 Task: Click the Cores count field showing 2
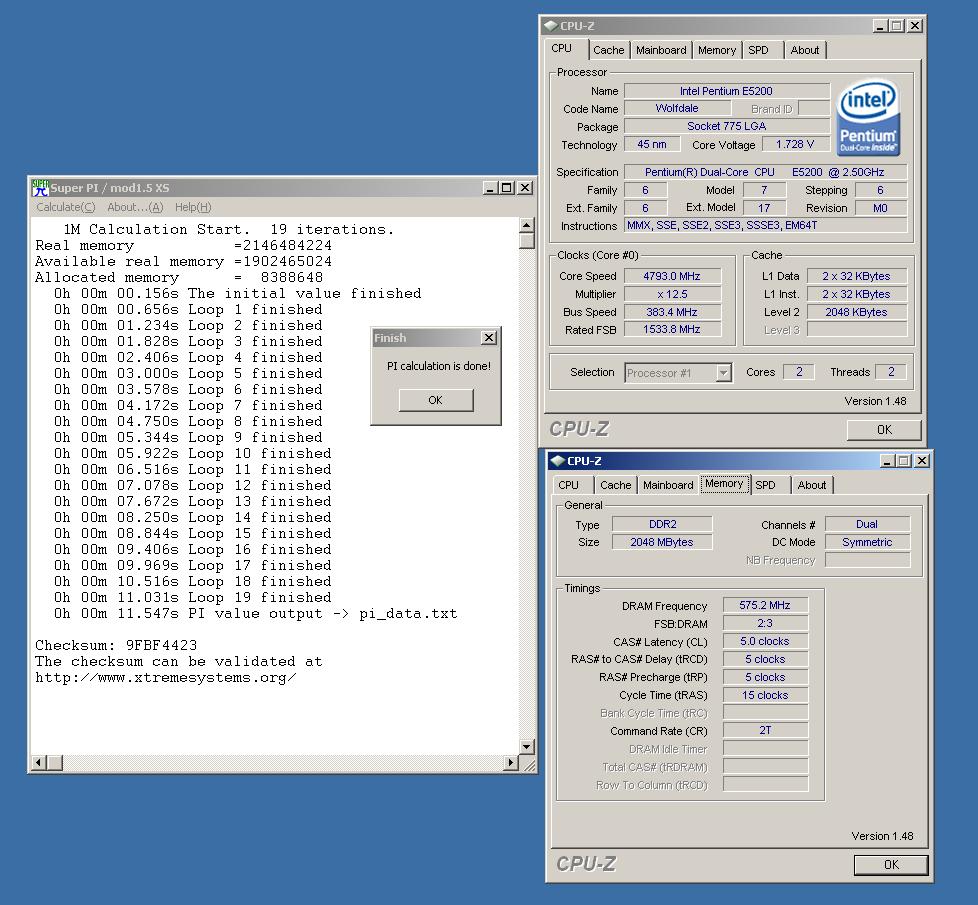799,372
